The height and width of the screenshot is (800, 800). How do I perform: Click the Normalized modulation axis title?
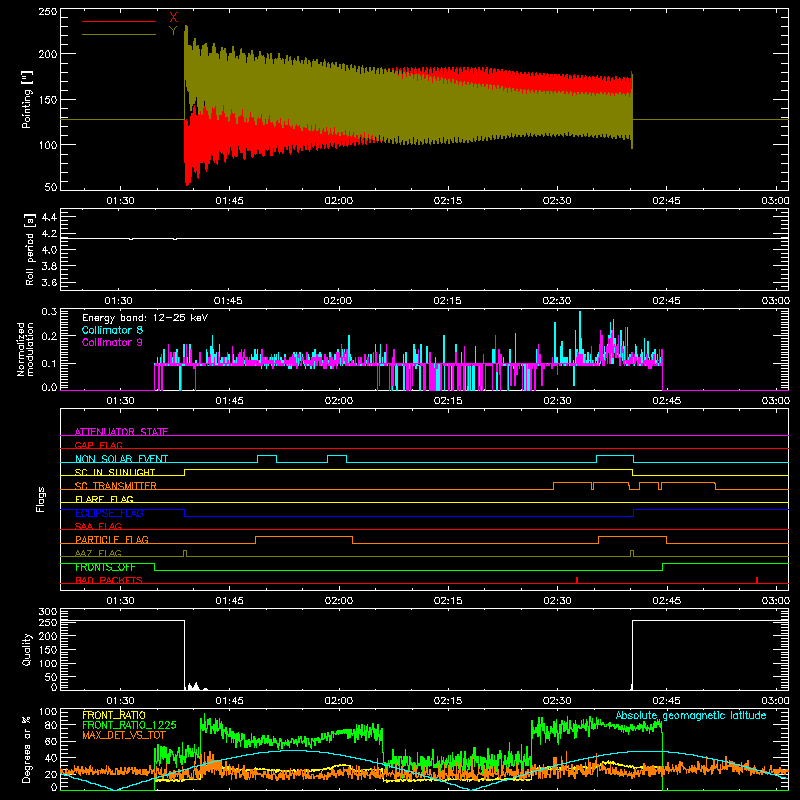24,349
